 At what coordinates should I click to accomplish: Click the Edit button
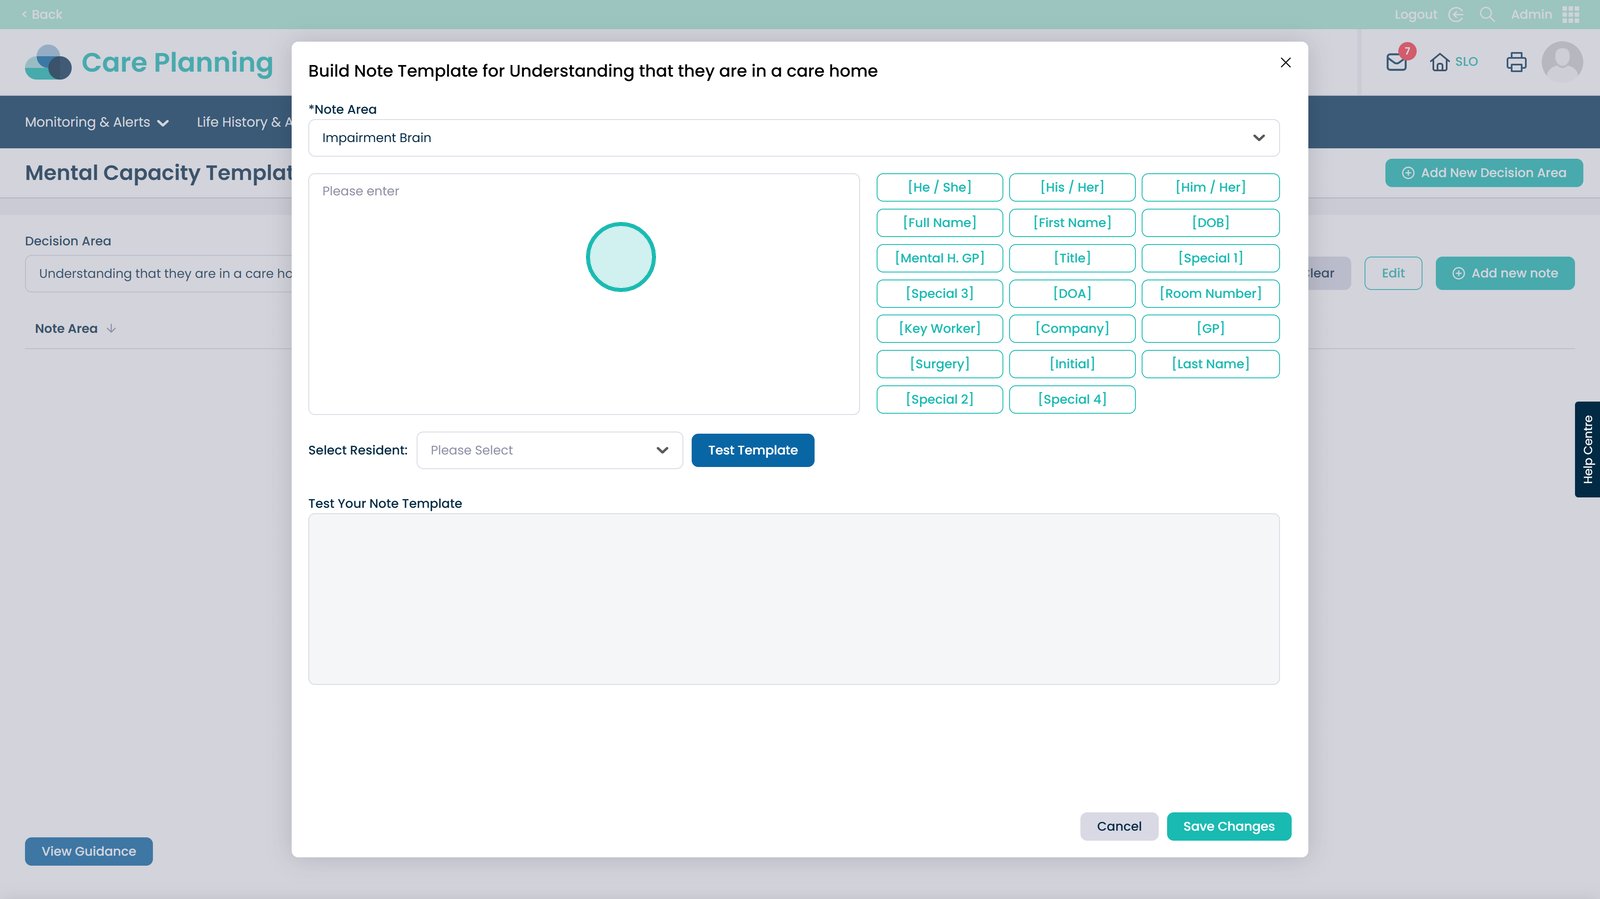click(x=1393, y=273)
